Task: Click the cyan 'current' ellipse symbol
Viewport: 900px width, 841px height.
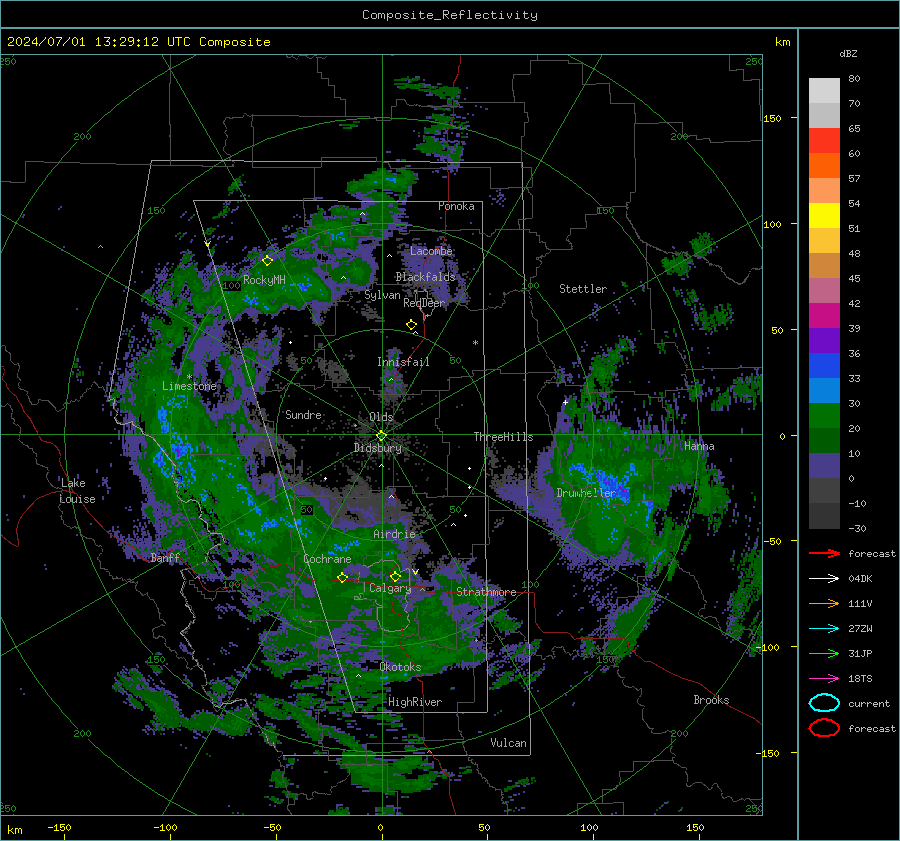Action: 824,703
